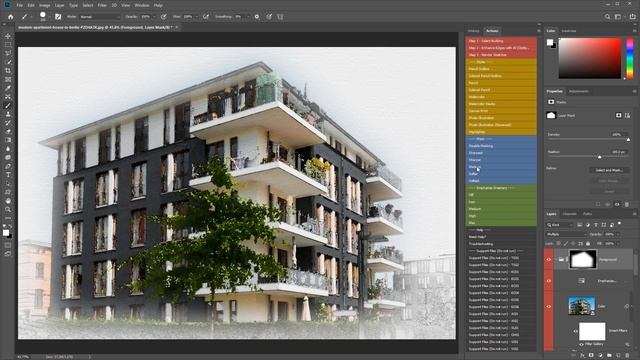Toggle airbrush build-up mode
Viewport: 640px width, 360px height.
[206, 17]
